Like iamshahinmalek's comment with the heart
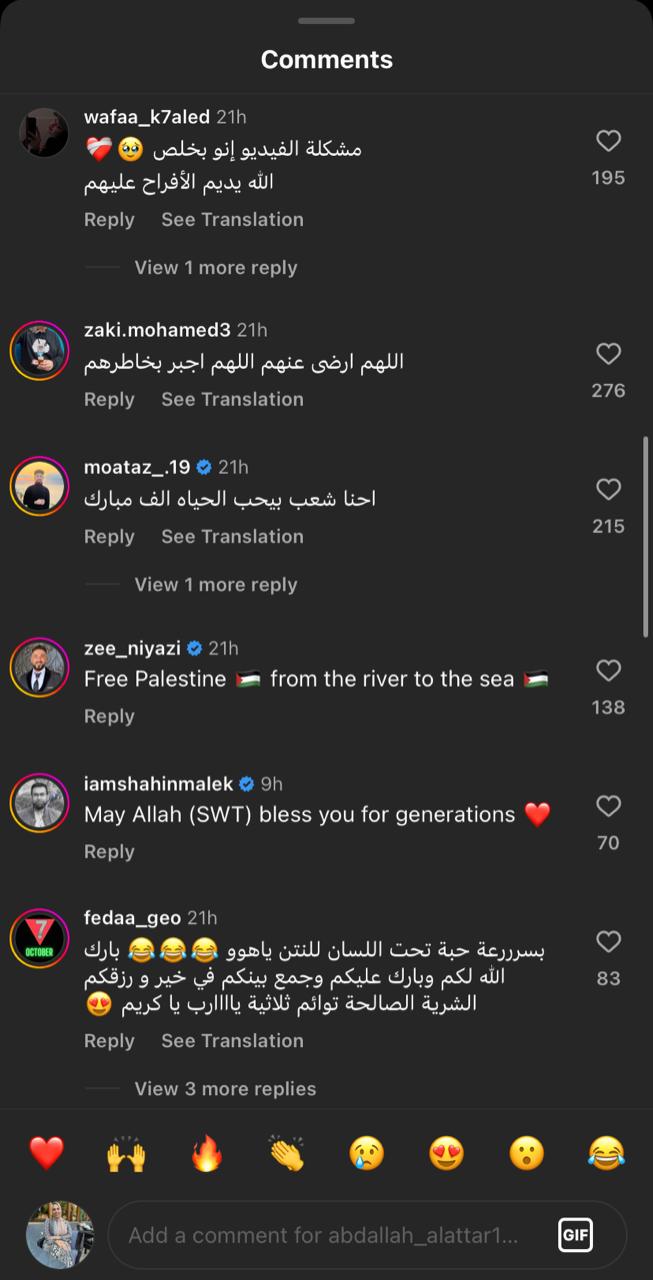The height and width of the screenshot is (1280, 653). (x=608, y=806)
